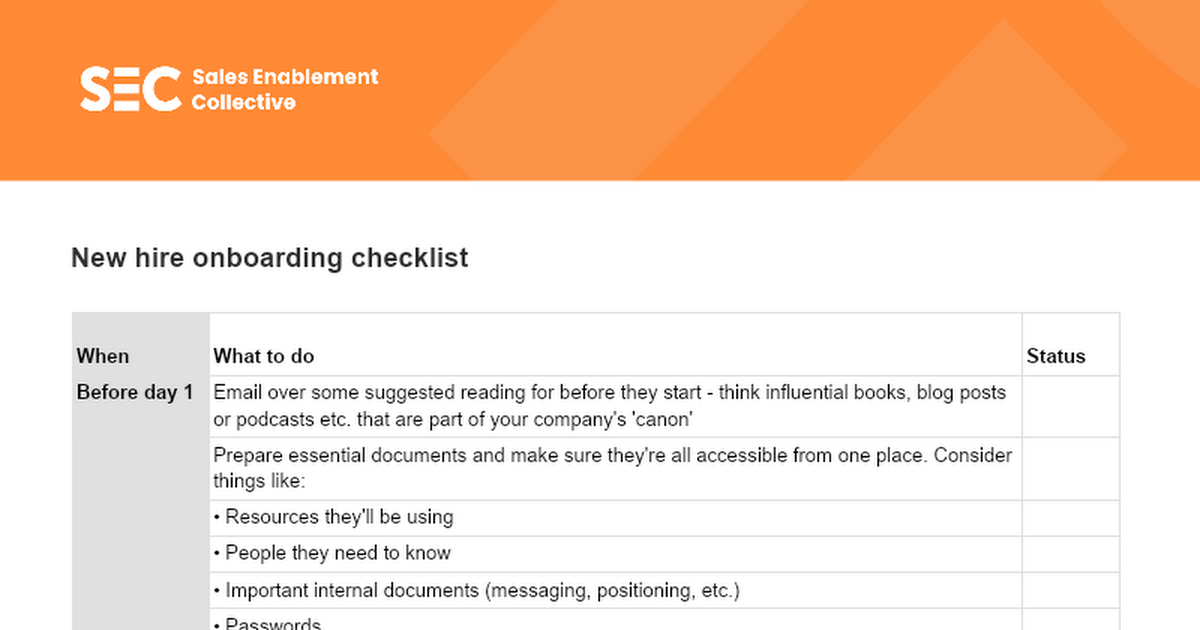Click status cell beside People row
The height and width of the screenshot is (630, 1200).
[x=1070, y=554]
